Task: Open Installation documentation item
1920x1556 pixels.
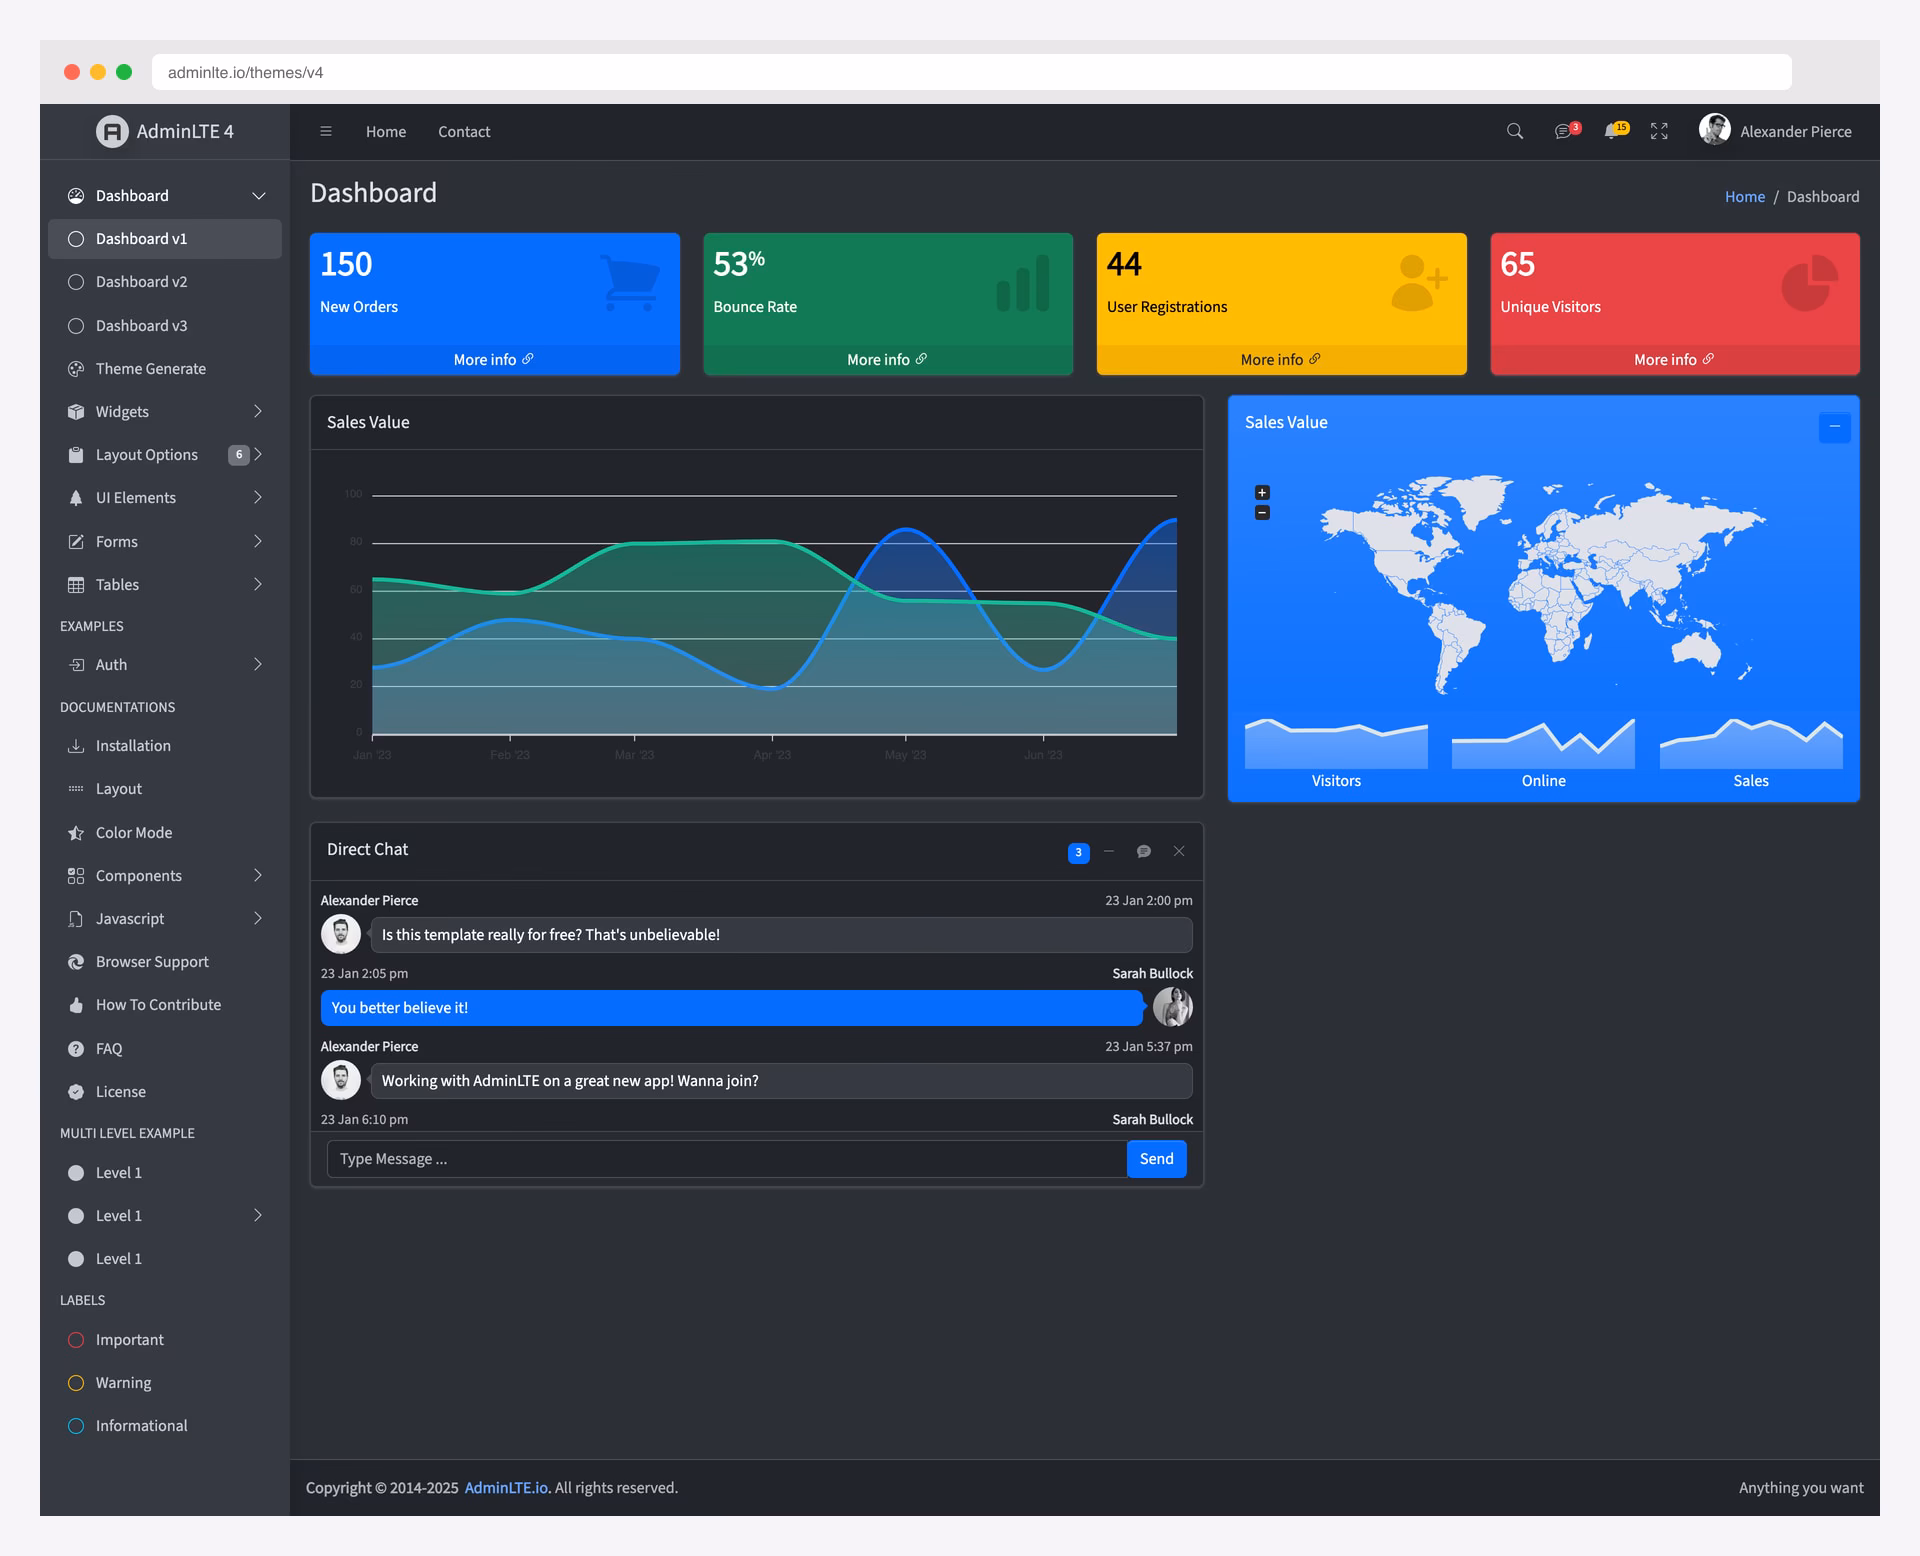Action: pos(165,746)
